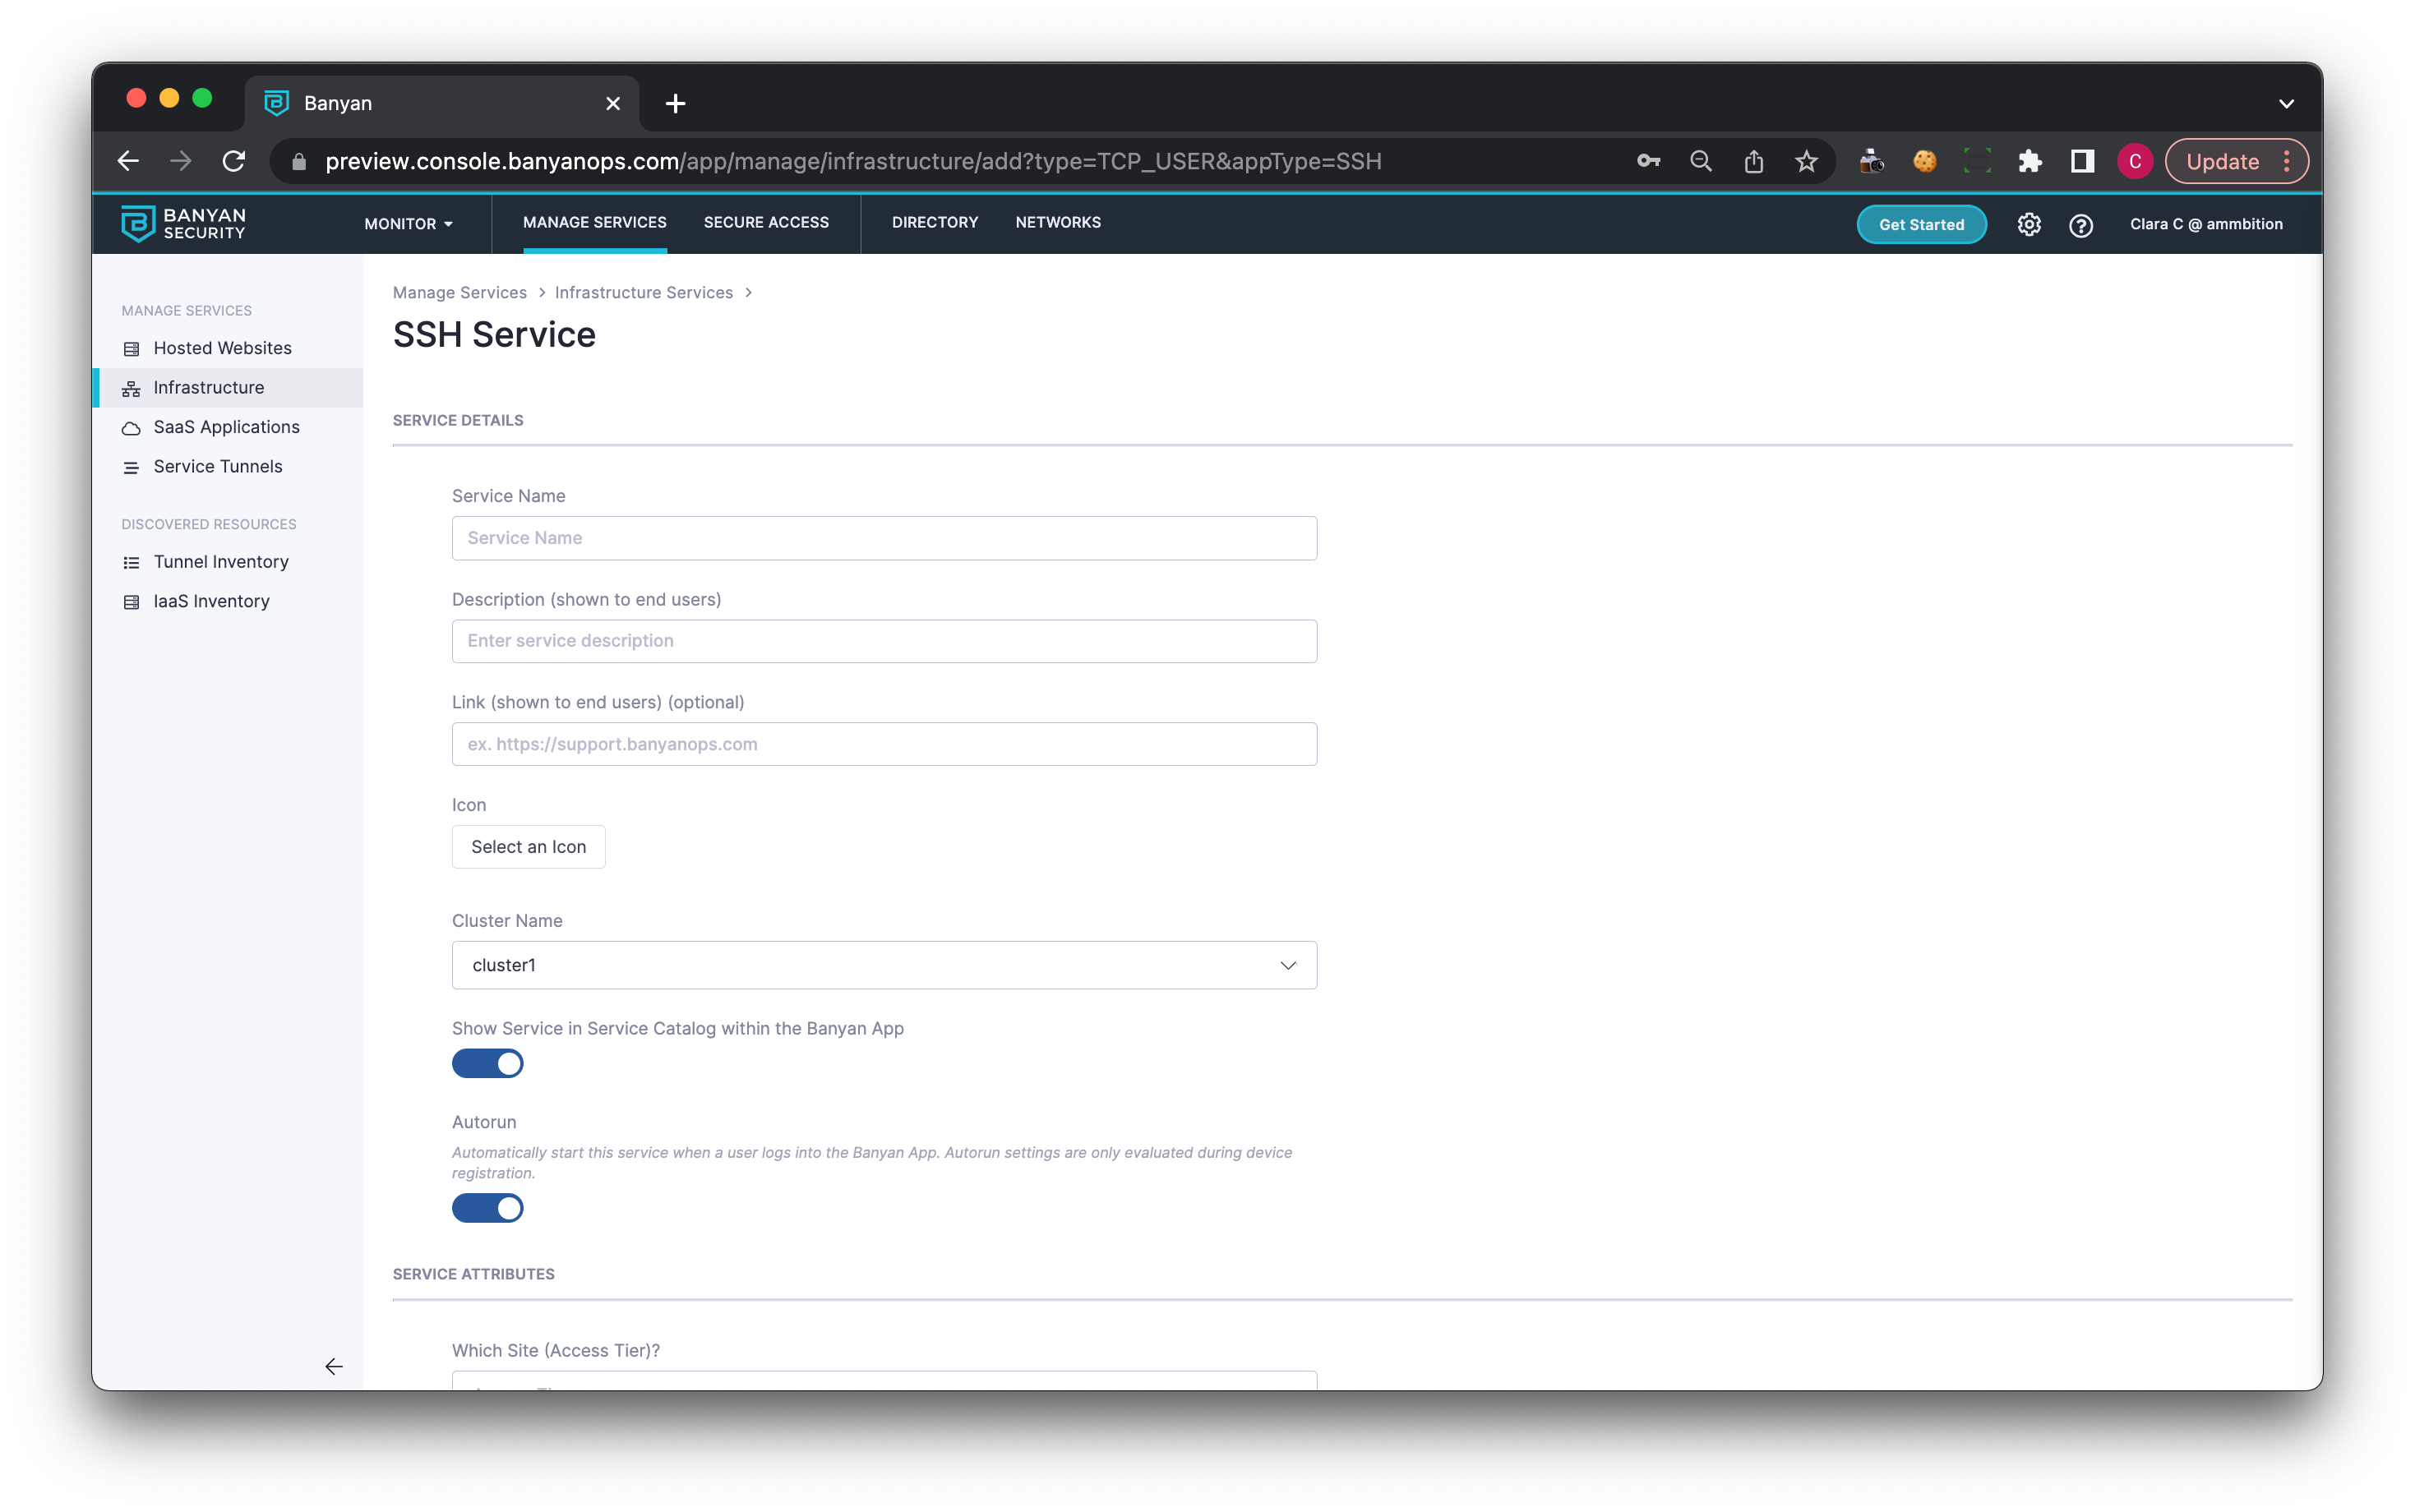Disable Show Service in Service Catalog toggle

[x=488, y=1063]
